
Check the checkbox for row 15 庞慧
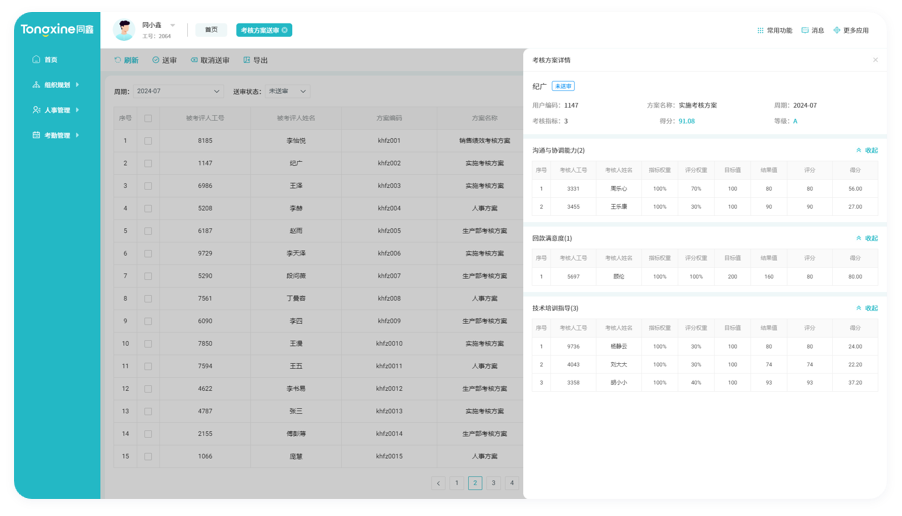point(148,456)
